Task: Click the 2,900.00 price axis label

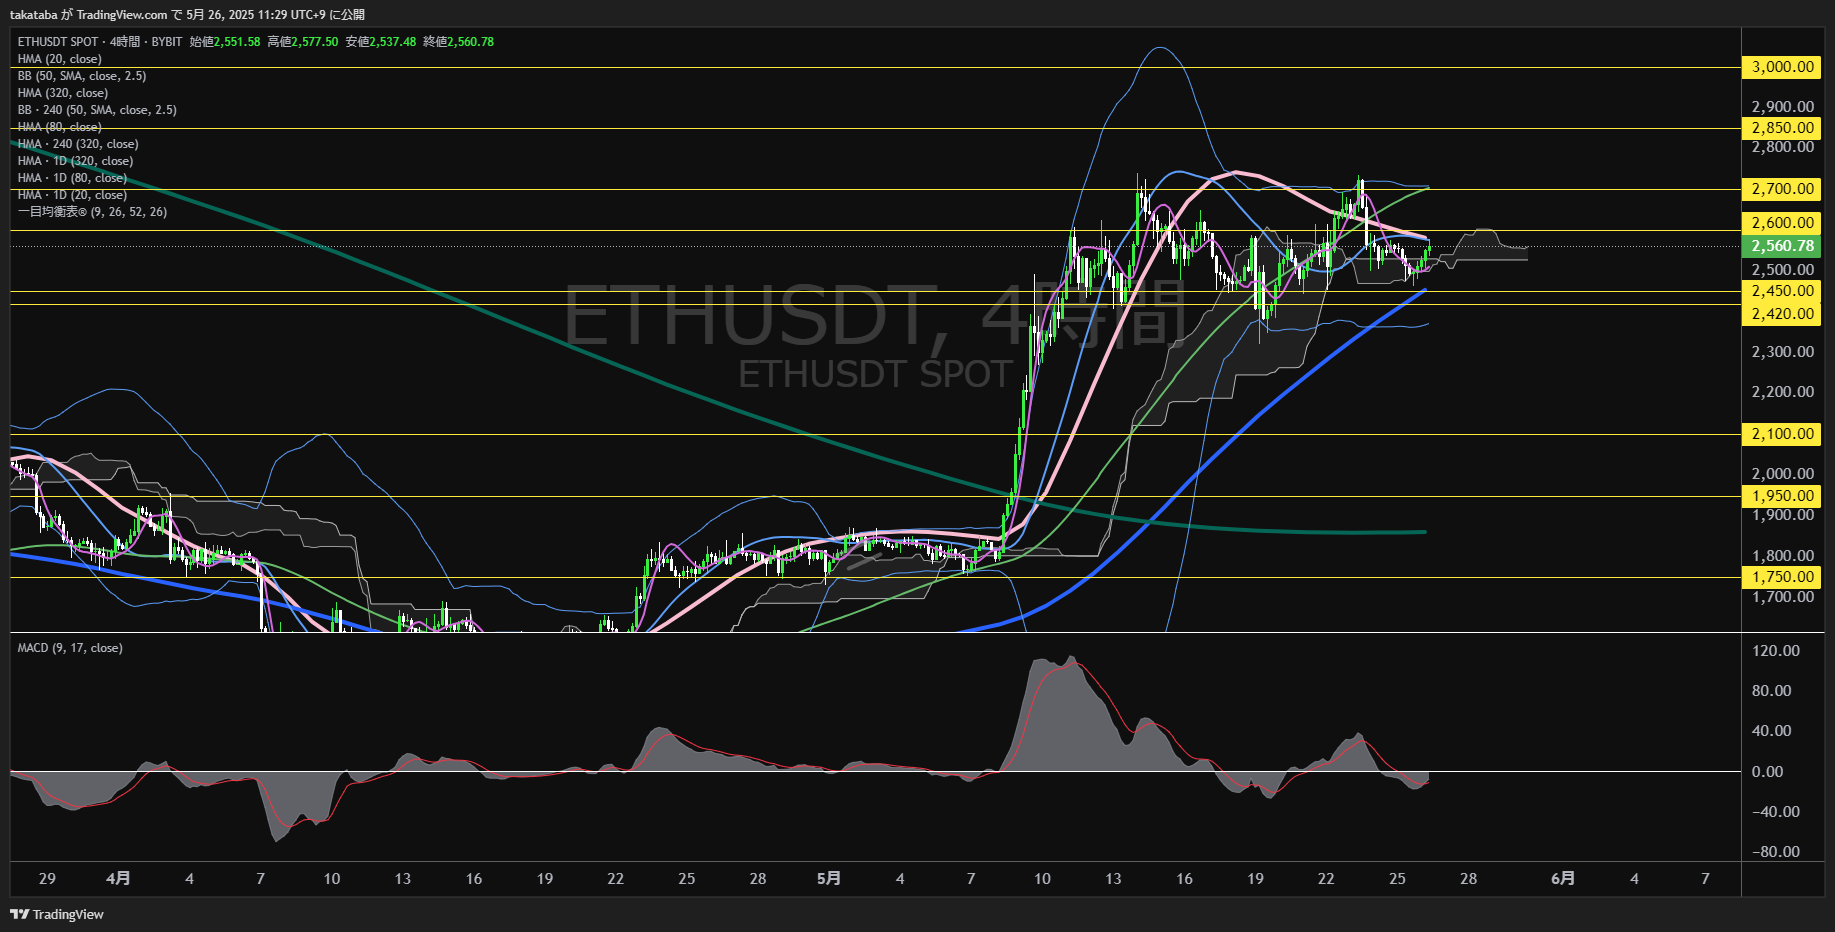Action: tap(1782, 107)
